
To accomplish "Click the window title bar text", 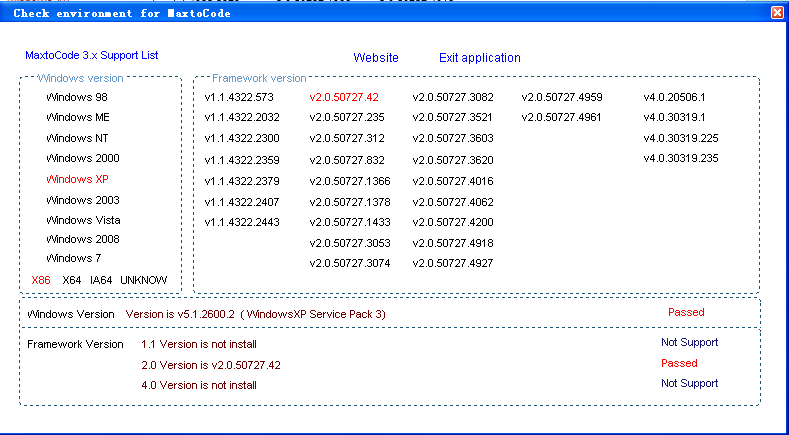I will point(122,14).
